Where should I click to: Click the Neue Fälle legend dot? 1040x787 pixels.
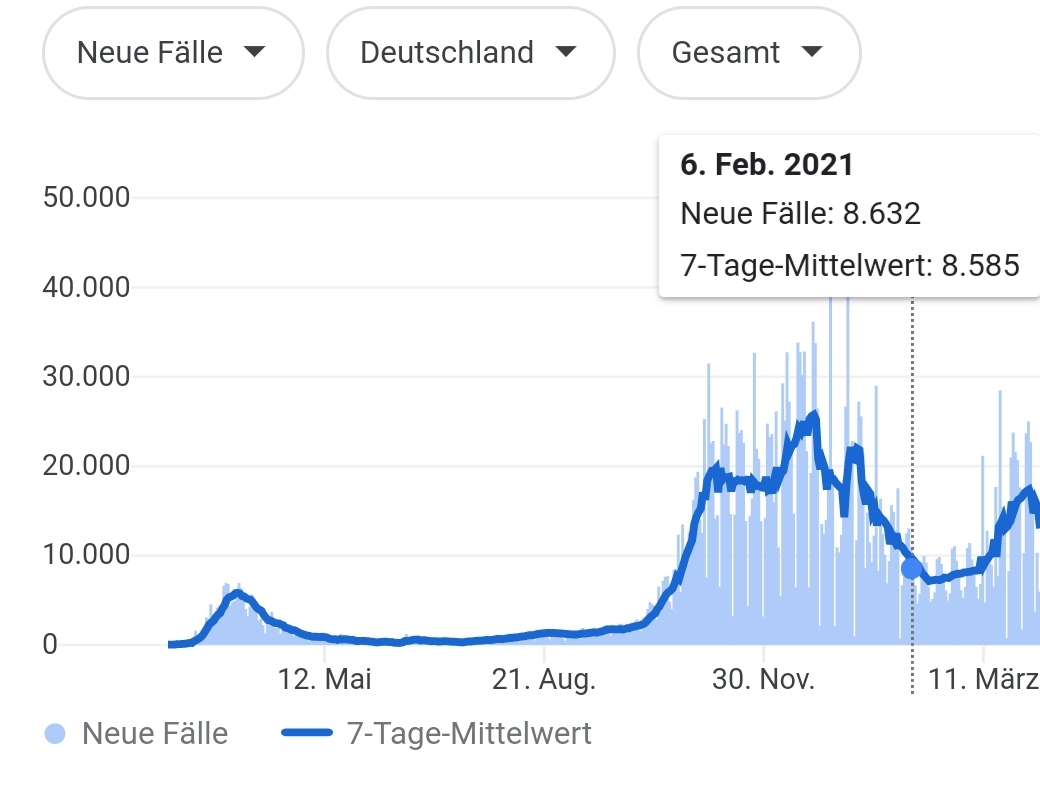56,734
